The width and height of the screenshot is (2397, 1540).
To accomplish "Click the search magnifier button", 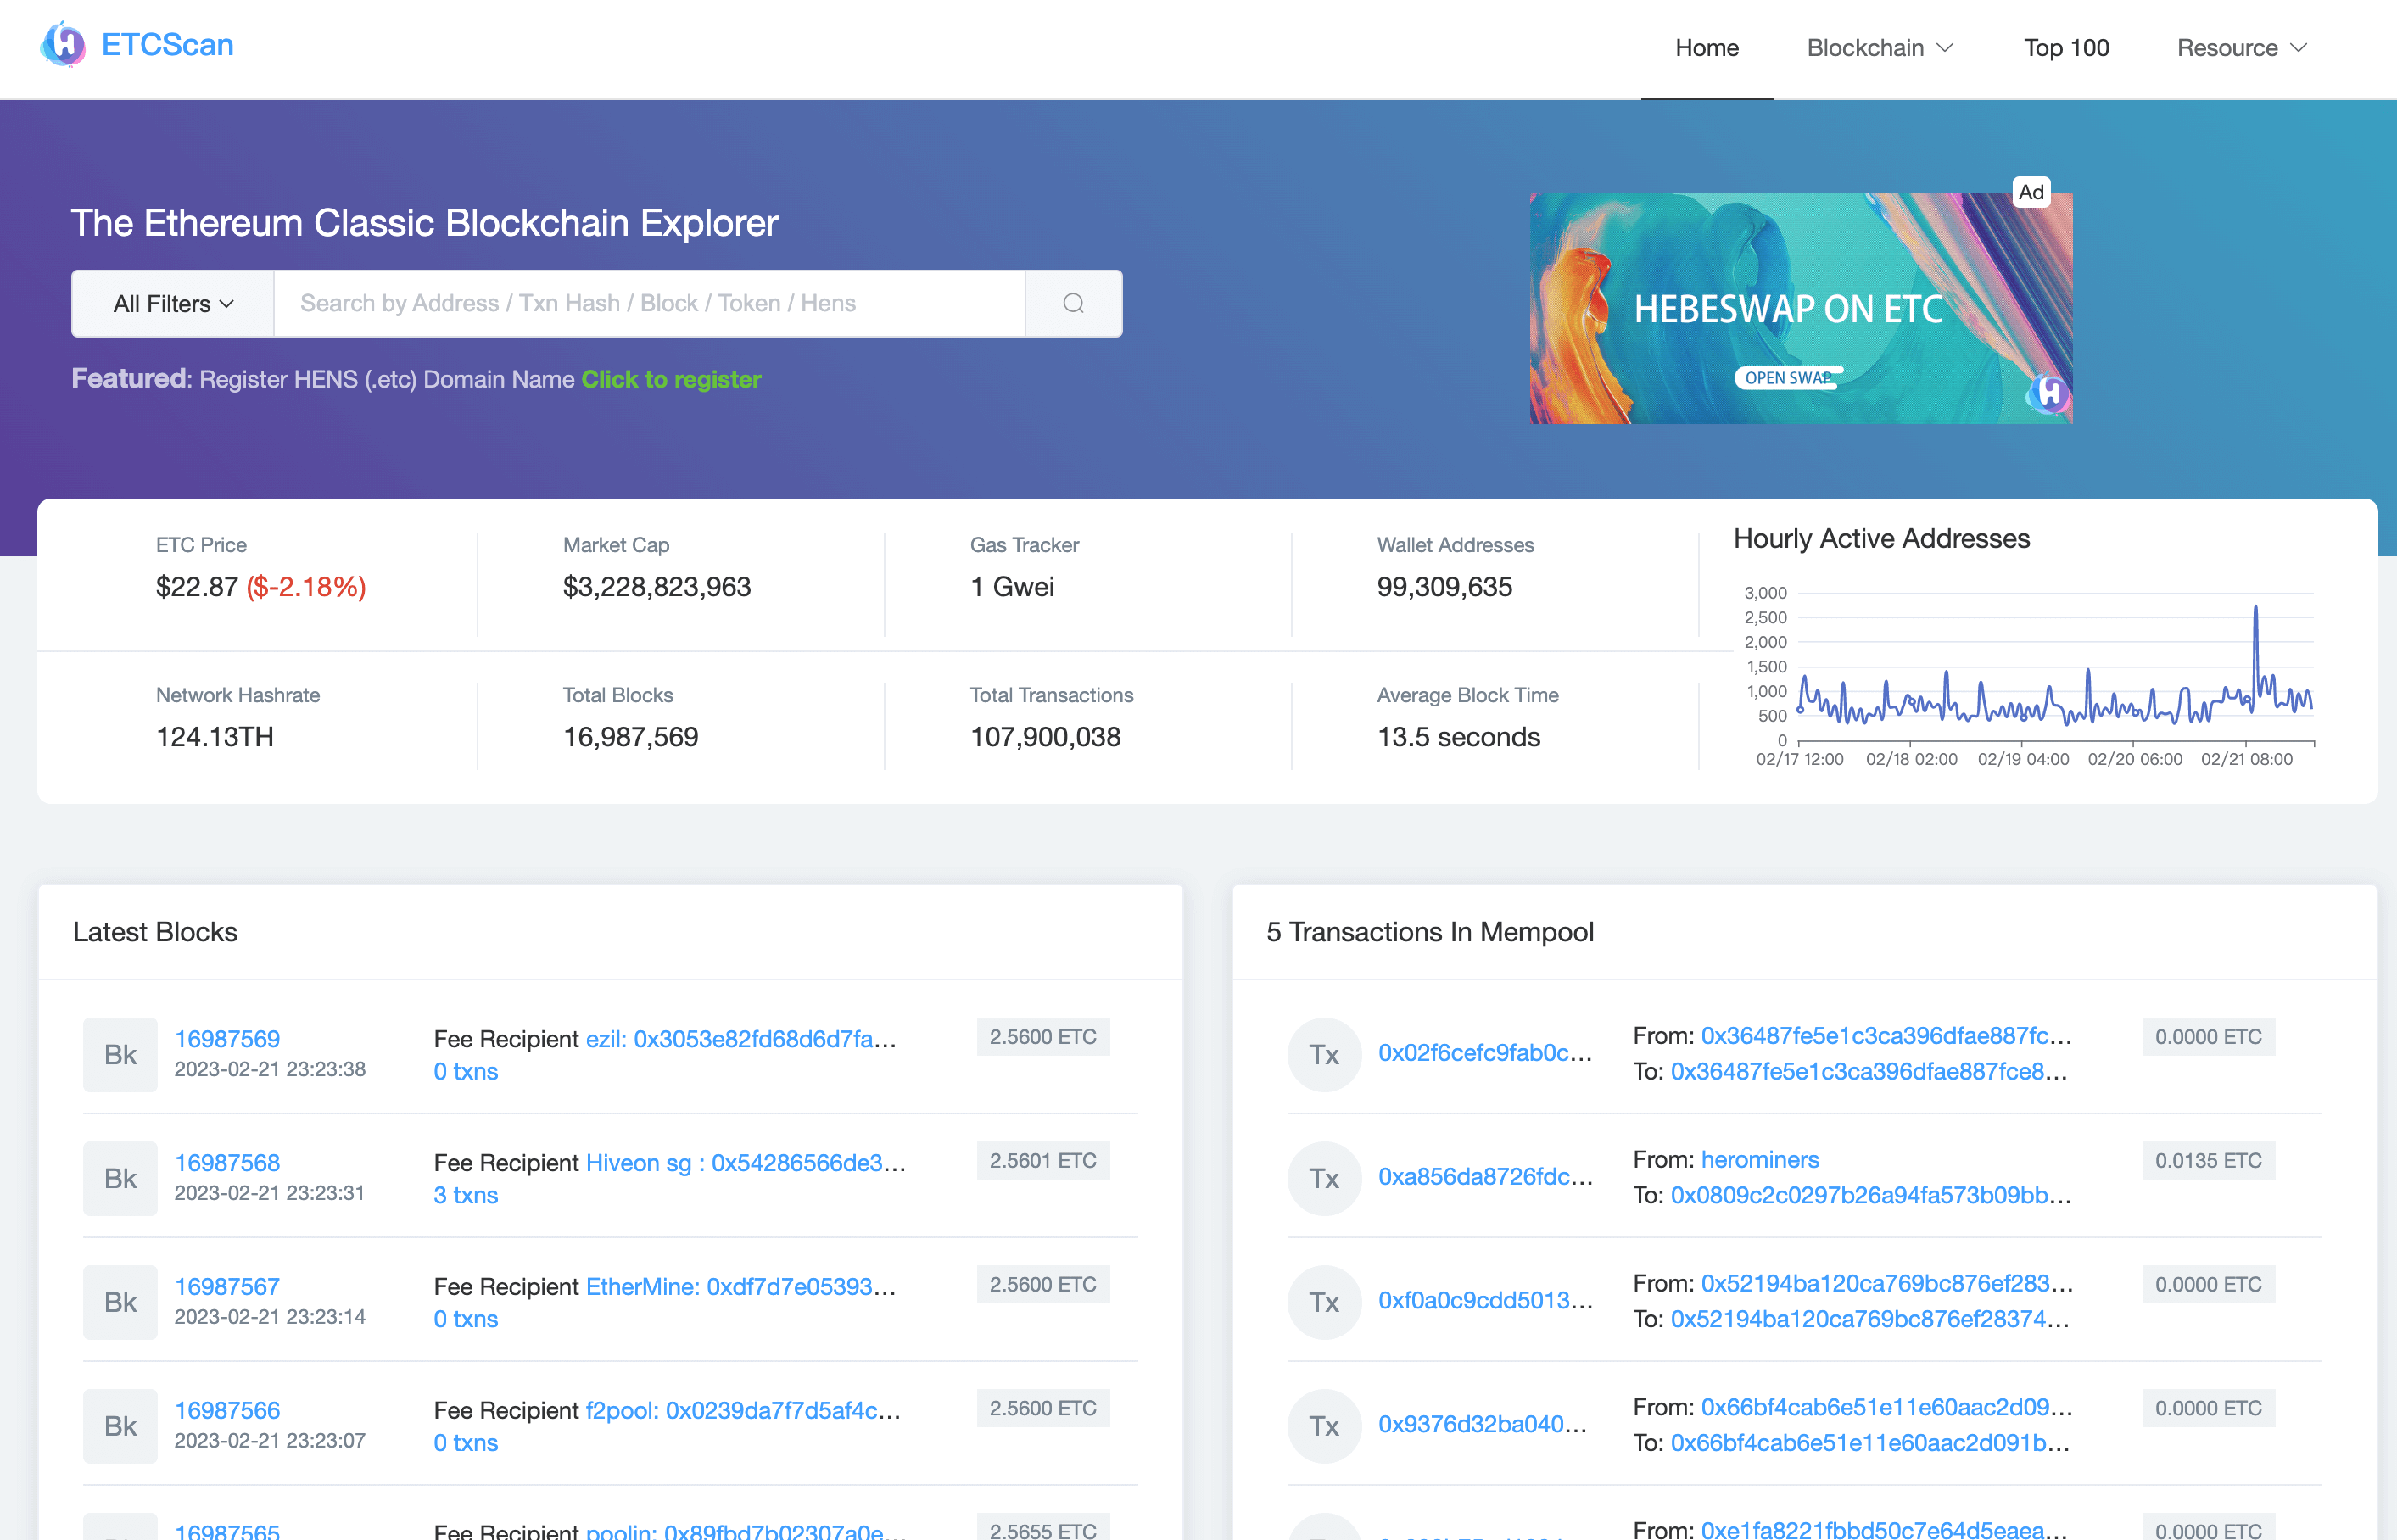I will [1073, 303].
